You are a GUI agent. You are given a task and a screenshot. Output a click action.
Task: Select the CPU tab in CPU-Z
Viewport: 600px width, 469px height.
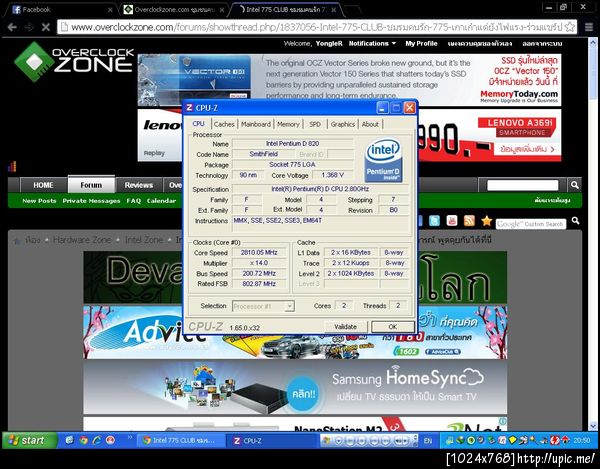click(198, 124)
